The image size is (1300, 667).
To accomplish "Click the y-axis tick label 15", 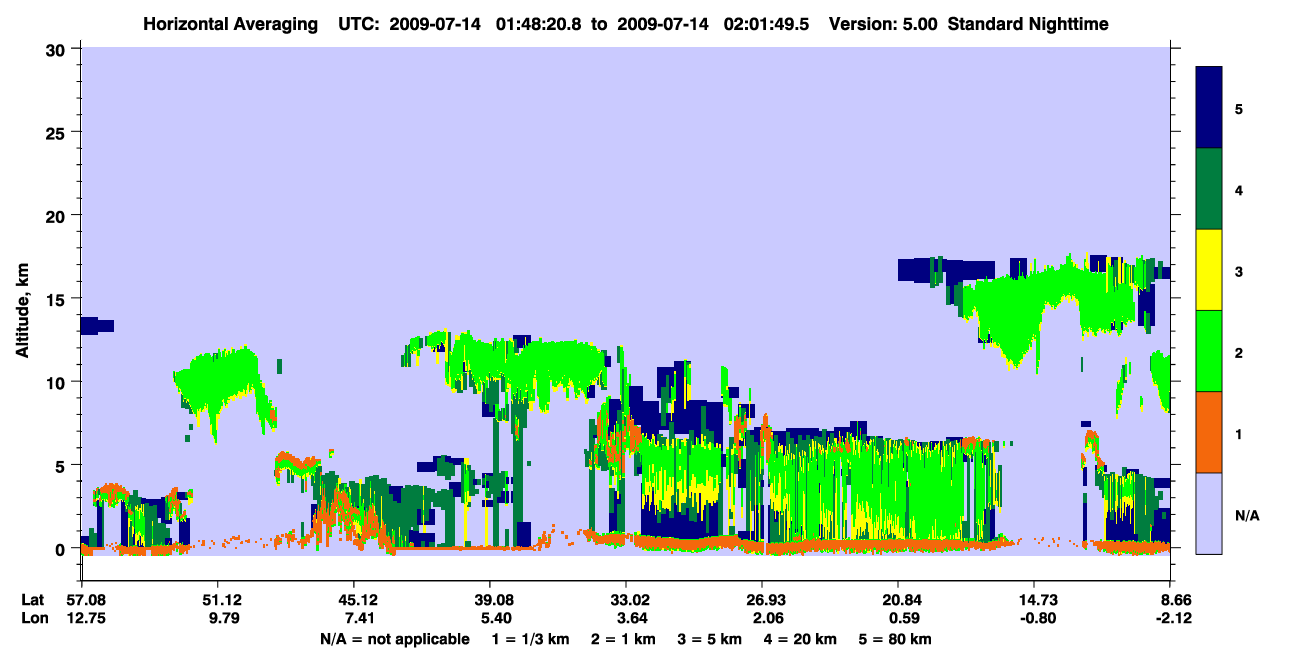I will (58, 299).
